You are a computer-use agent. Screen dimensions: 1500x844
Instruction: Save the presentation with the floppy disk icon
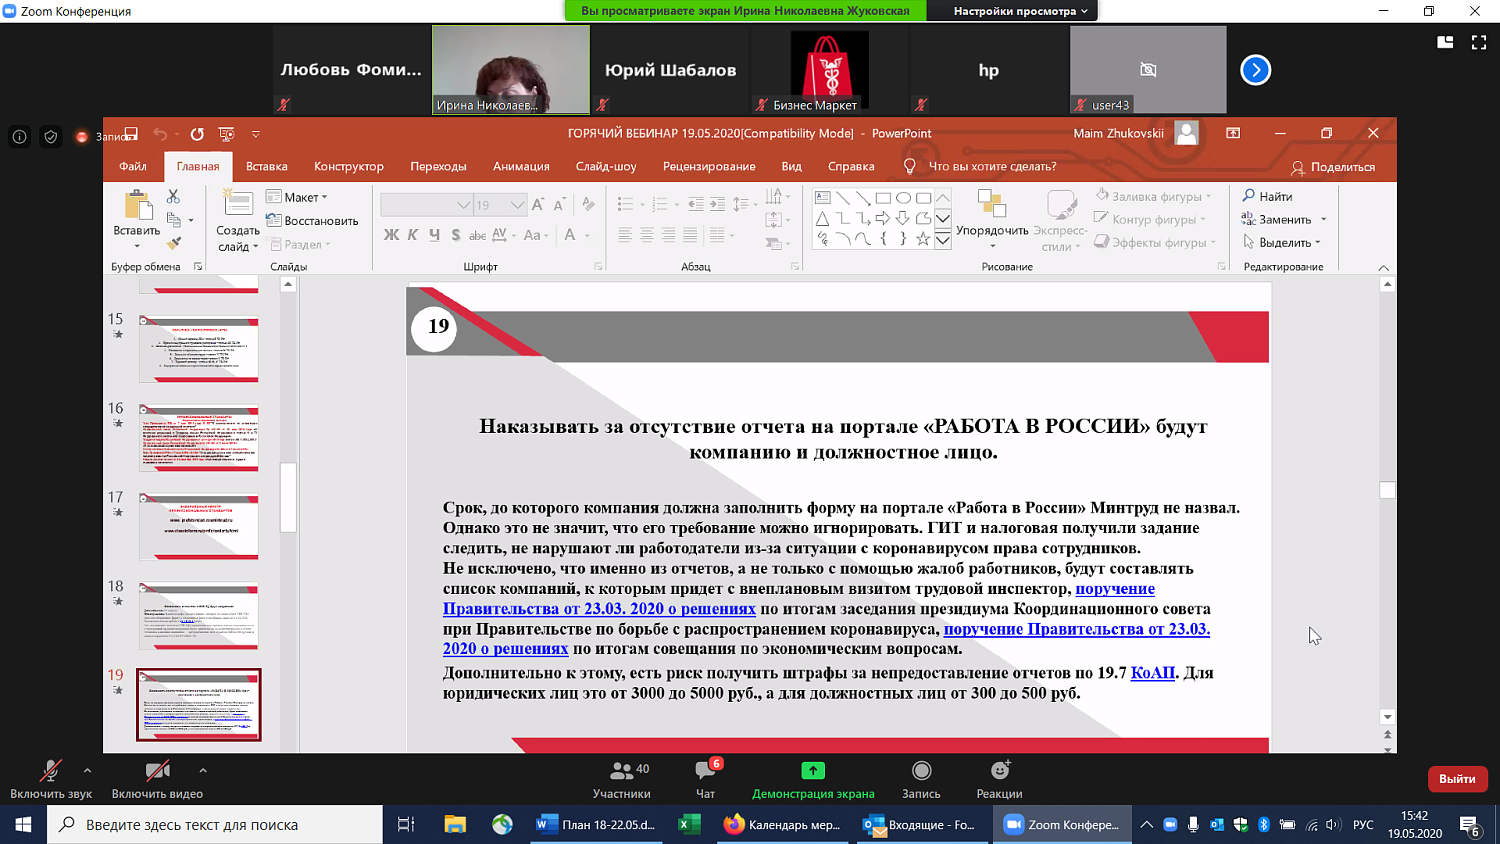[131, 134]
